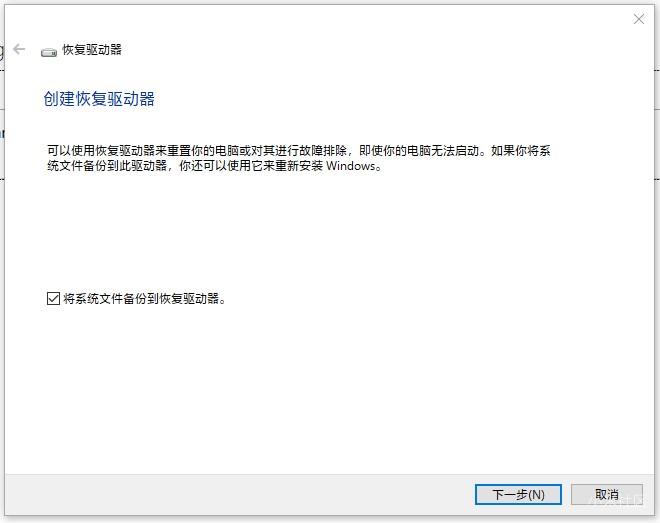Click the word Windows in the description
The height and width of the screenshot is (523, 660).
pos(350,166)
